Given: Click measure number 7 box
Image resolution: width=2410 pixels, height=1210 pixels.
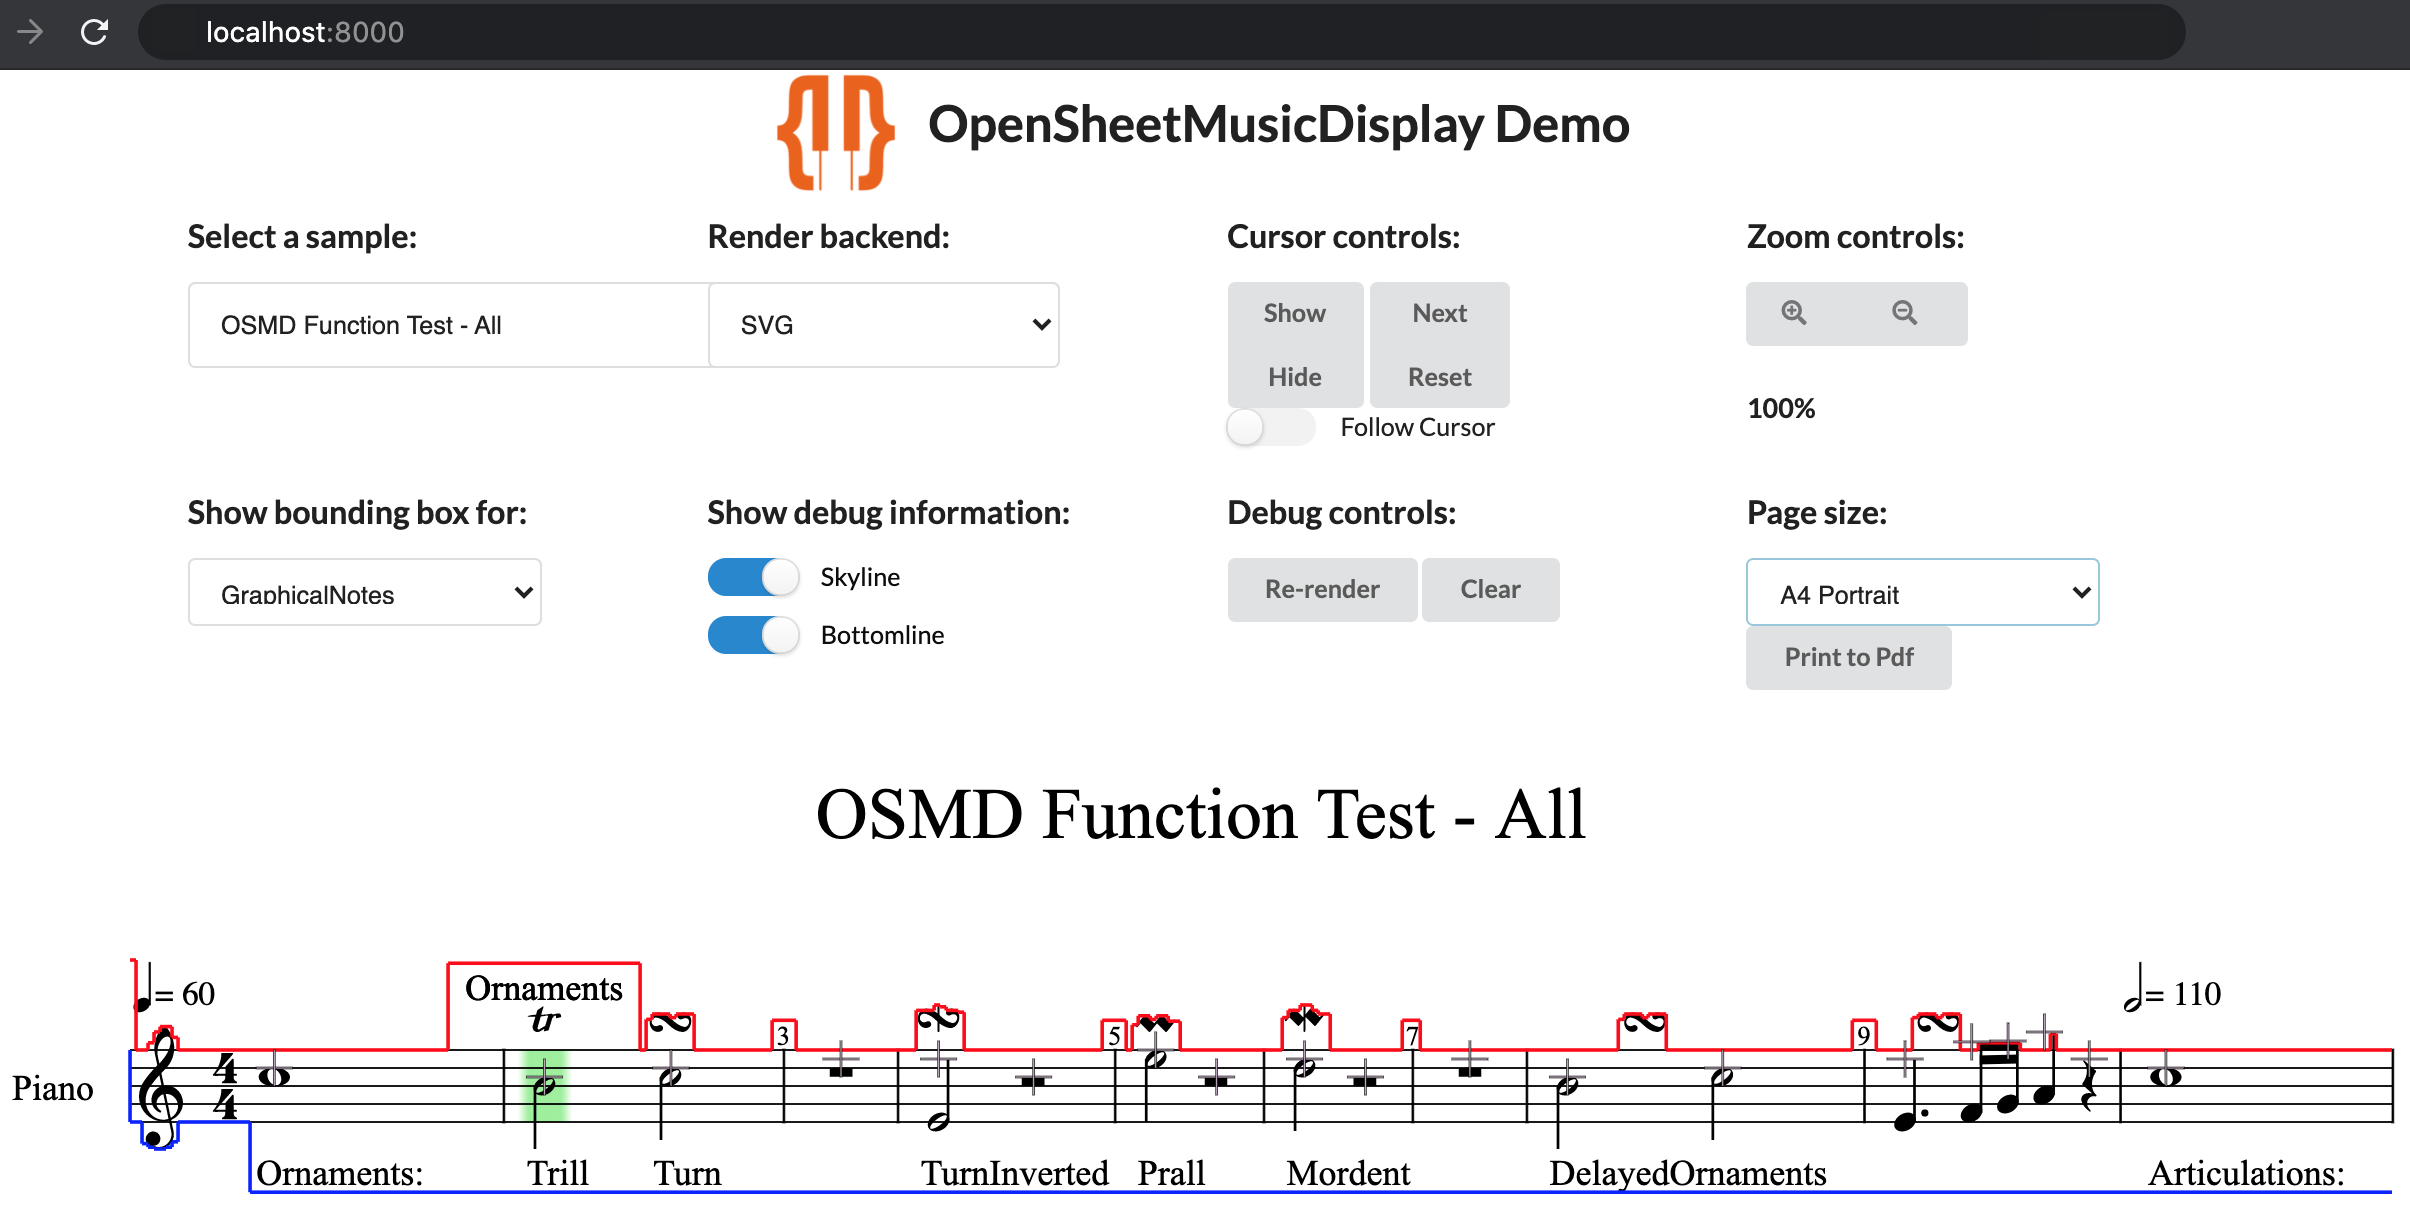Looking at the screenshot, I should pos(1411,1035).
